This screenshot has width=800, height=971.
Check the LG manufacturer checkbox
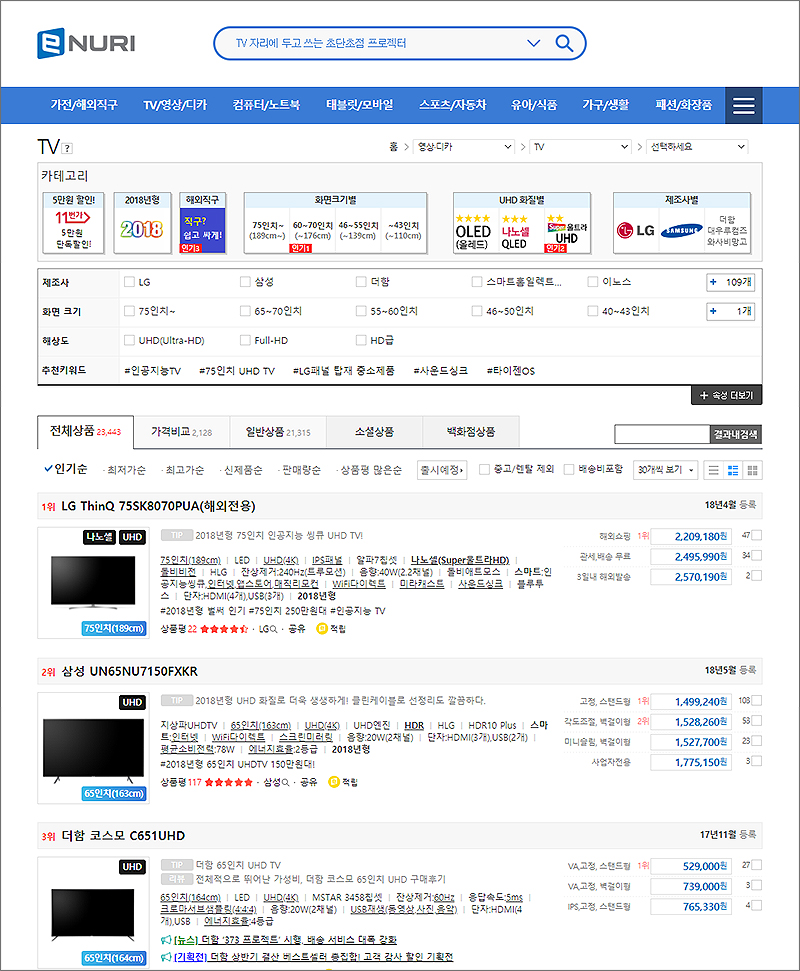(129, 282)
